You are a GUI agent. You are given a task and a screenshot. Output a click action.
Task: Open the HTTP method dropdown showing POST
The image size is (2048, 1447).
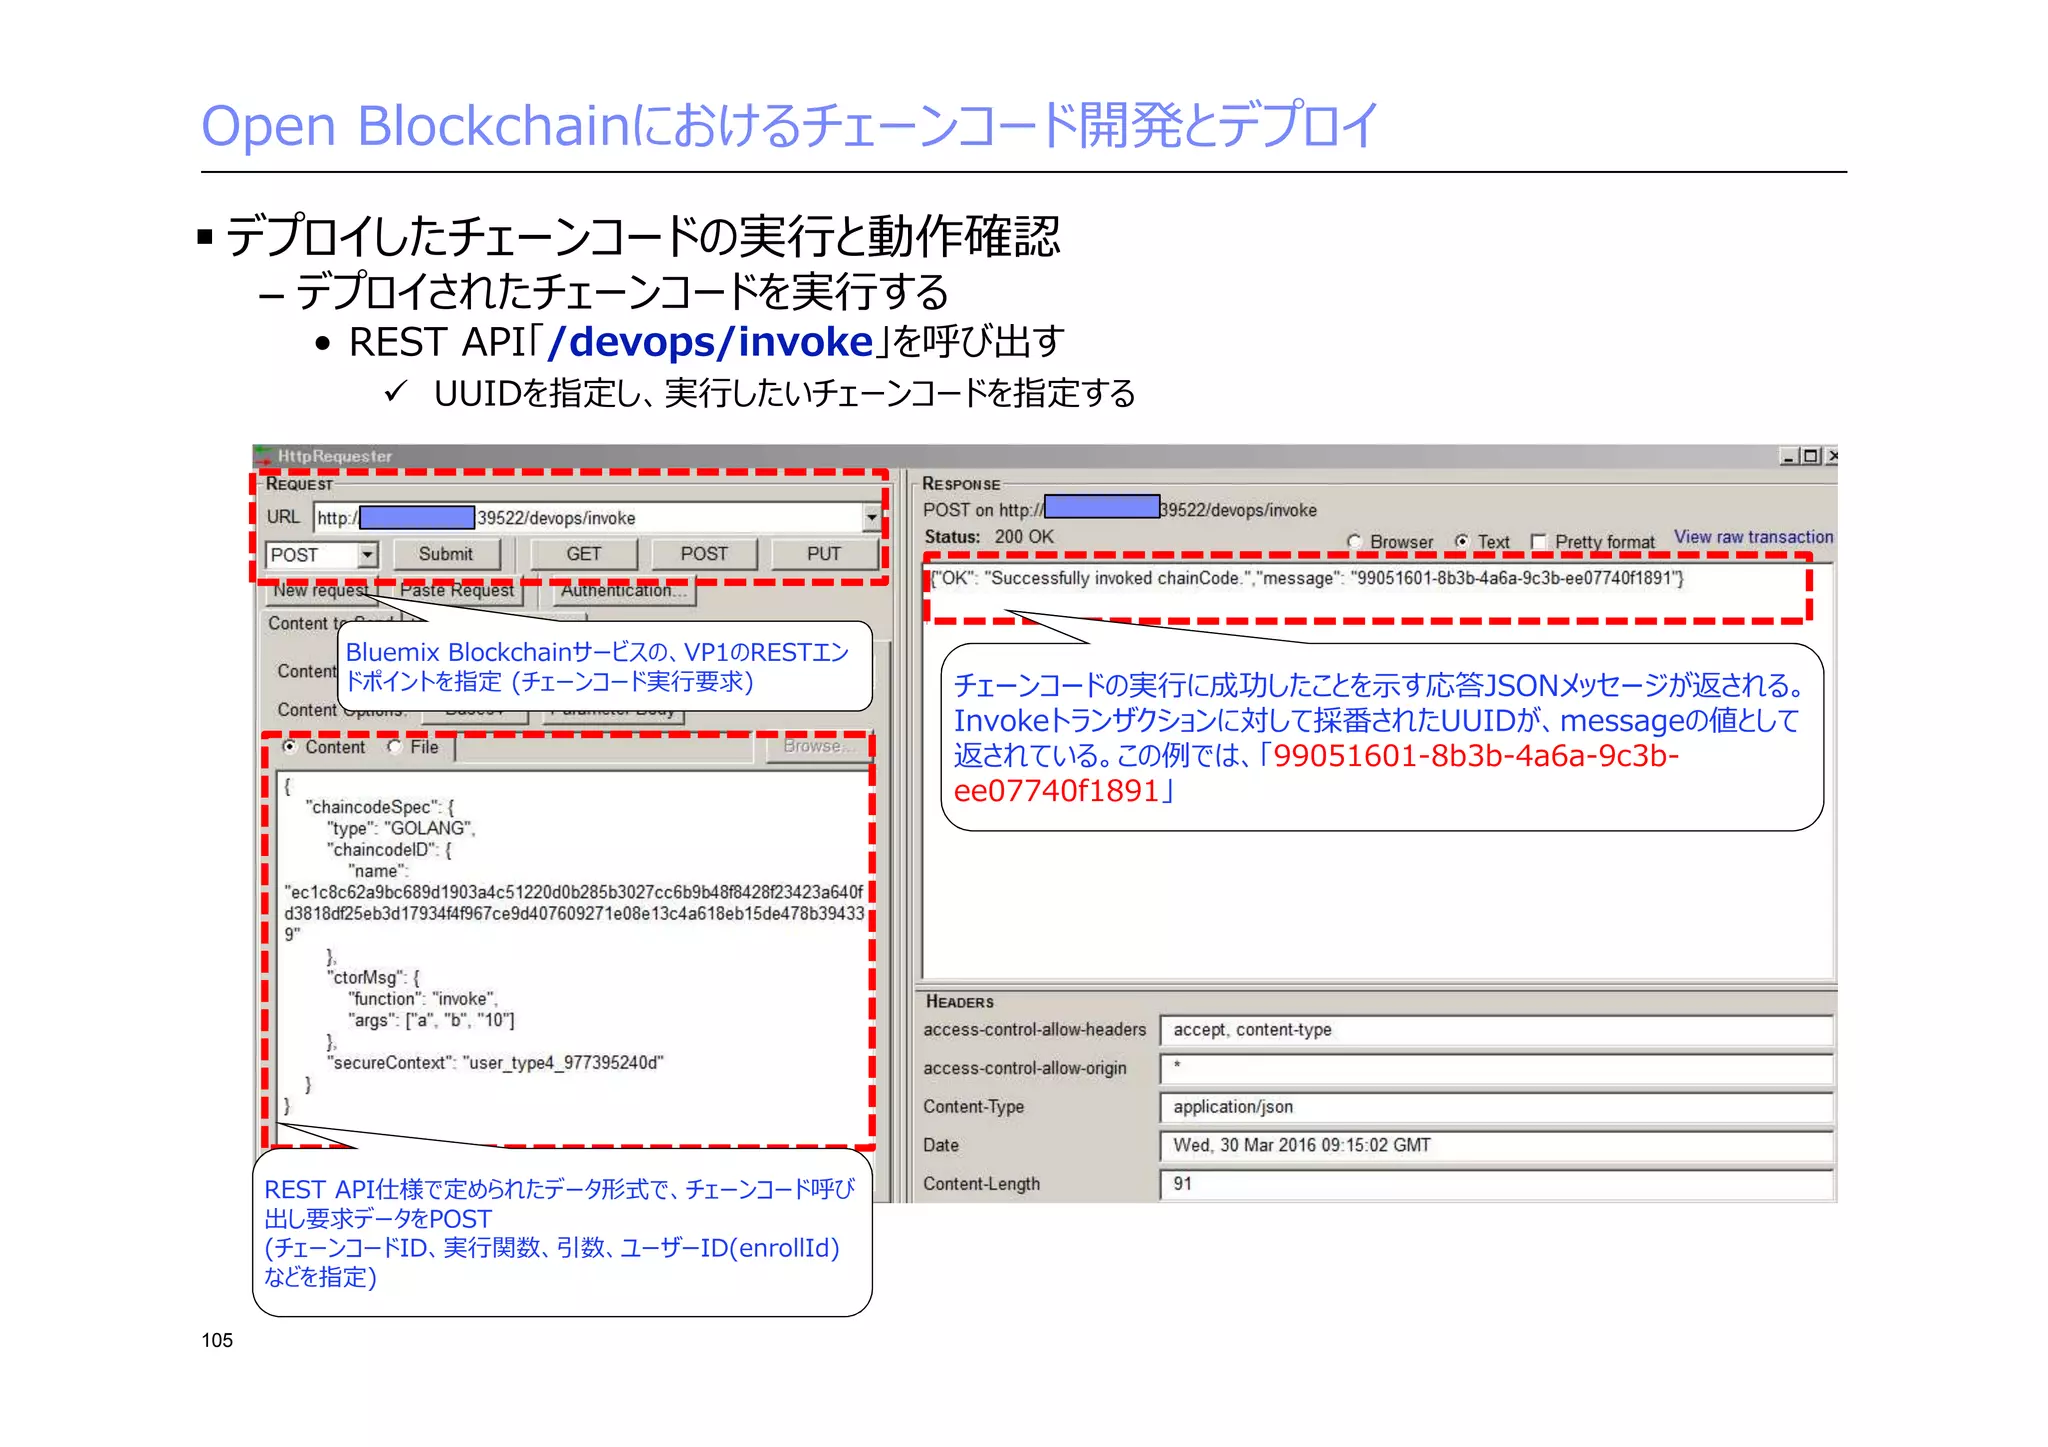[368, 555]
